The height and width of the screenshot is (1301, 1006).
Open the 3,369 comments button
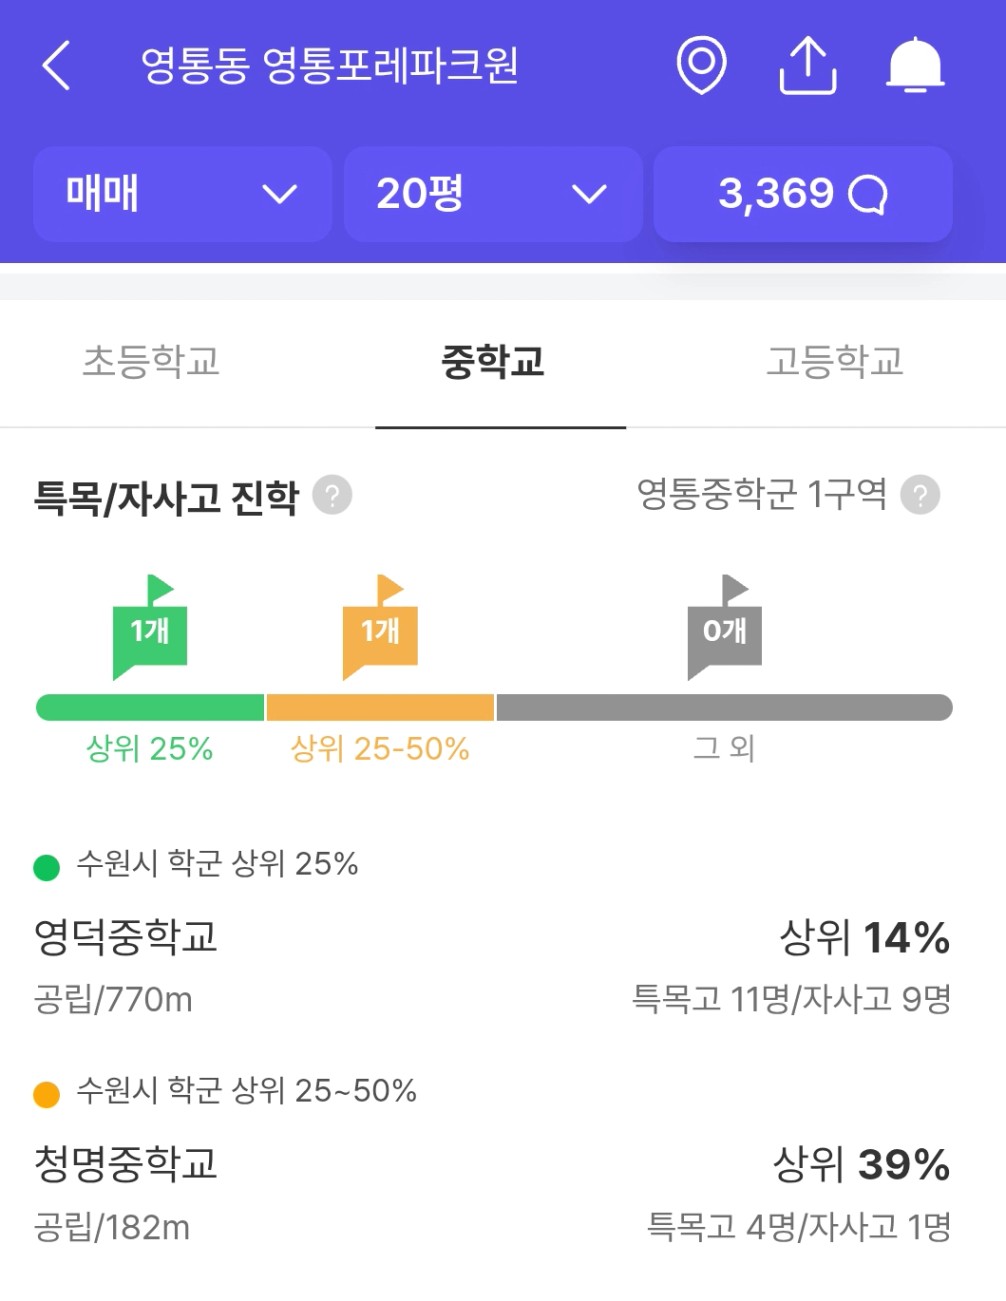[x=803, y=194]
